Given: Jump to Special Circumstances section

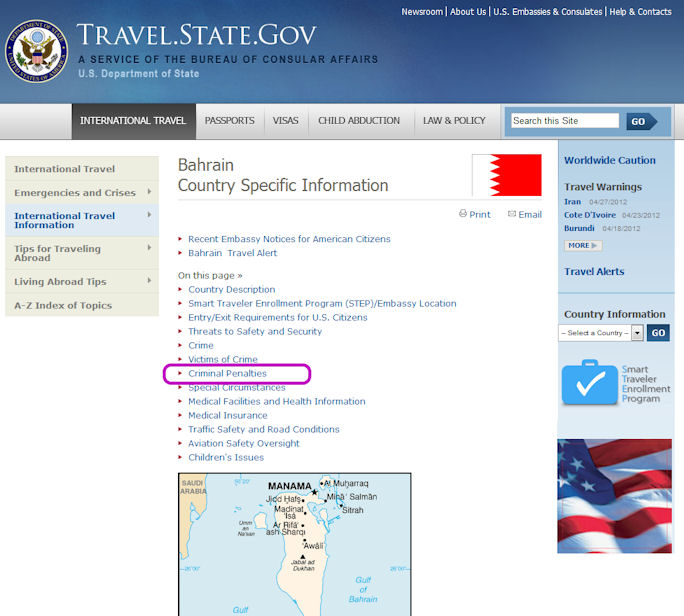Looking at the screenshot, I should (237, 387).
